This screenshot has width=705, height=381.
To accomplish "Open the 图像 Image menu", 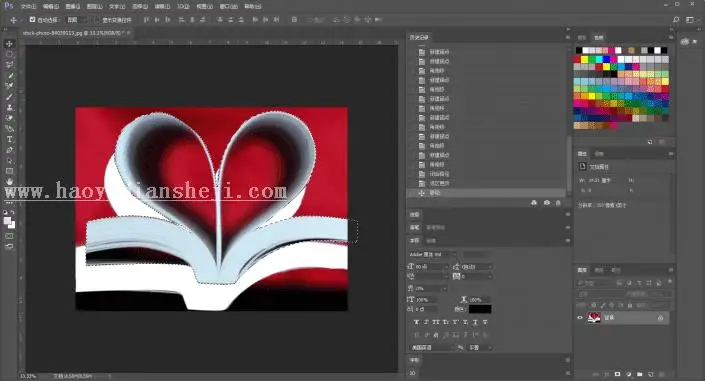I will tap(72, 6).
